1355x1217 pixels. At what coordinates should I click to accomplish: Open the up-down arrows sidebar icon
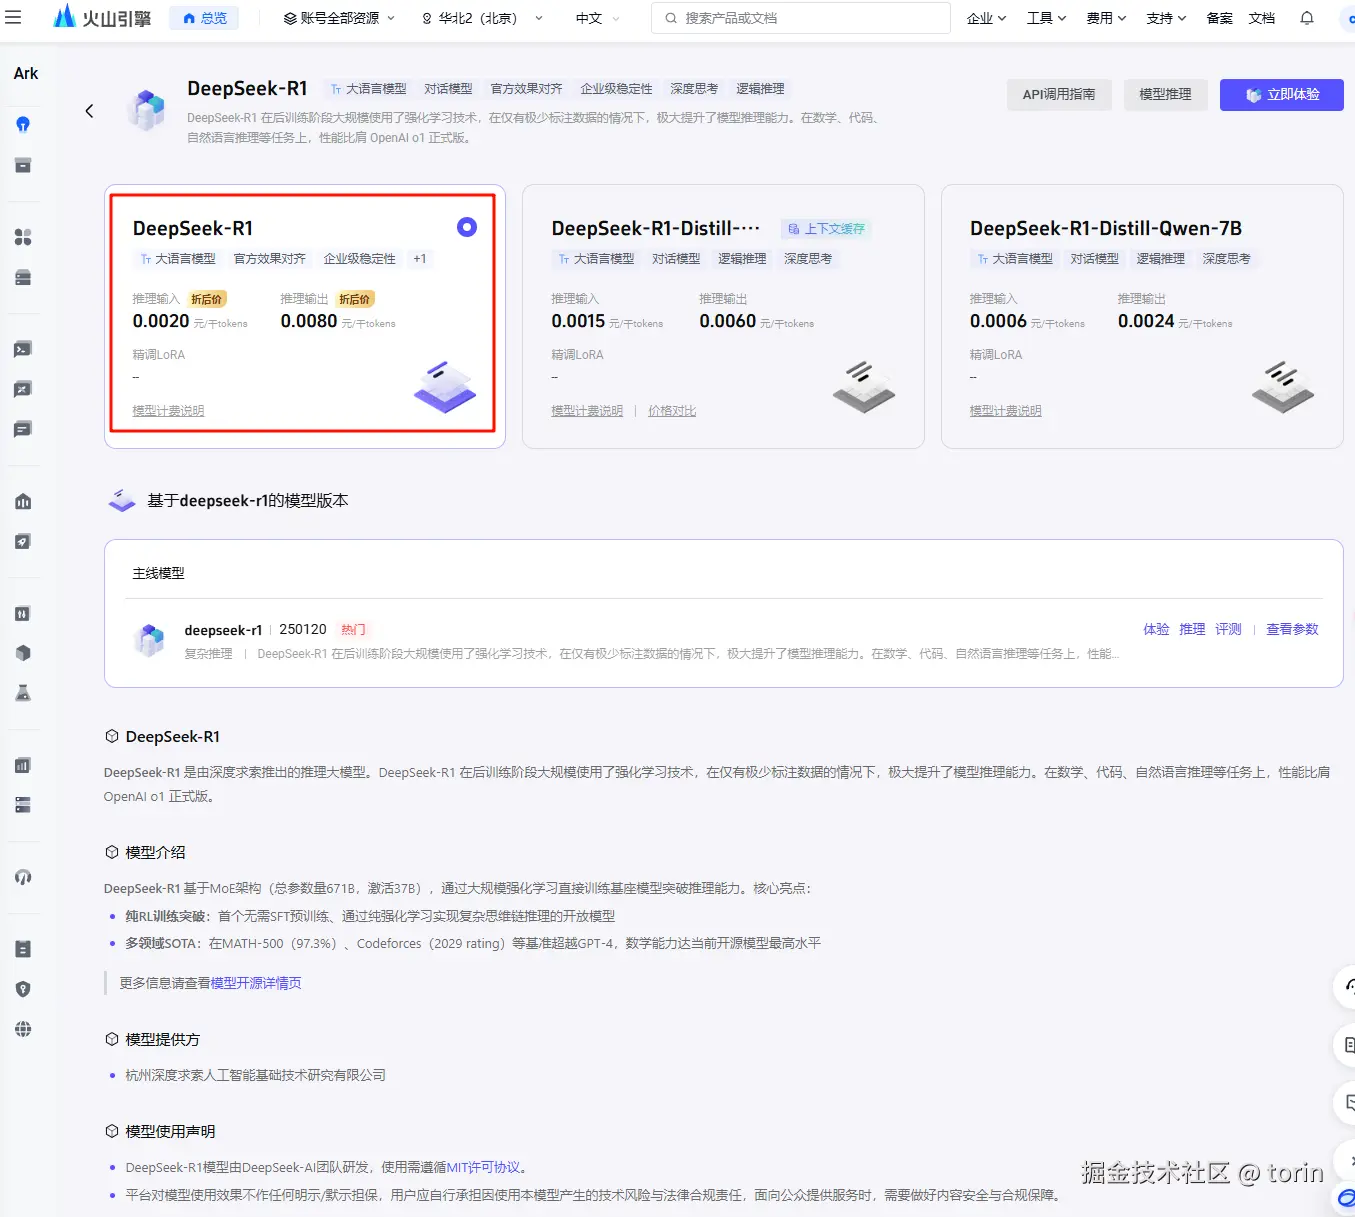[23, 613]
